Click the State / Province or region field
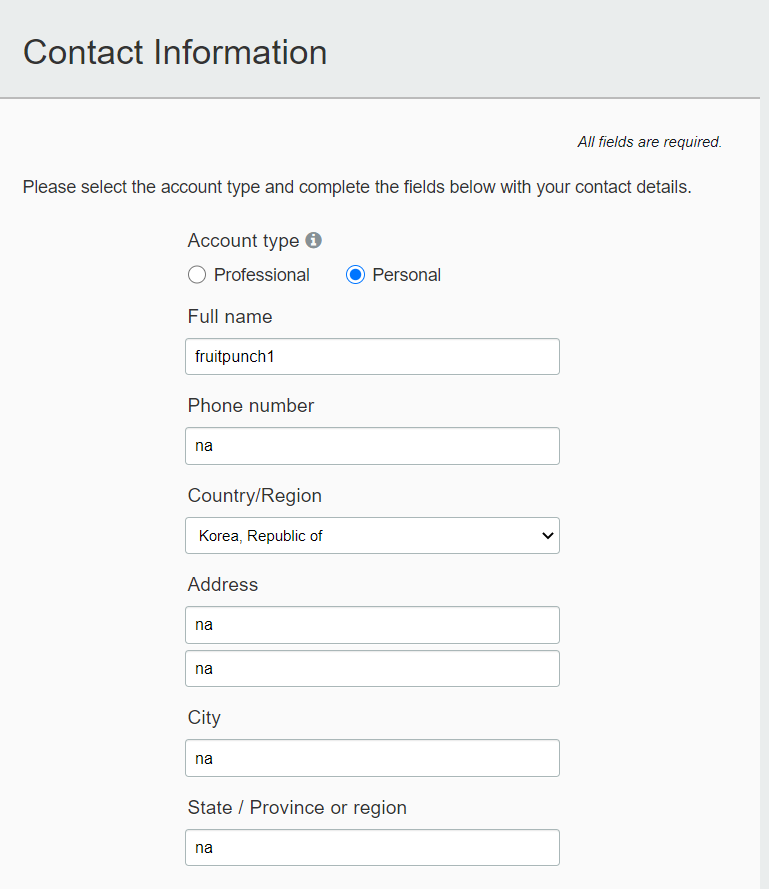The image size is (769, 889). pyautogui.click(x=373, y=848)
